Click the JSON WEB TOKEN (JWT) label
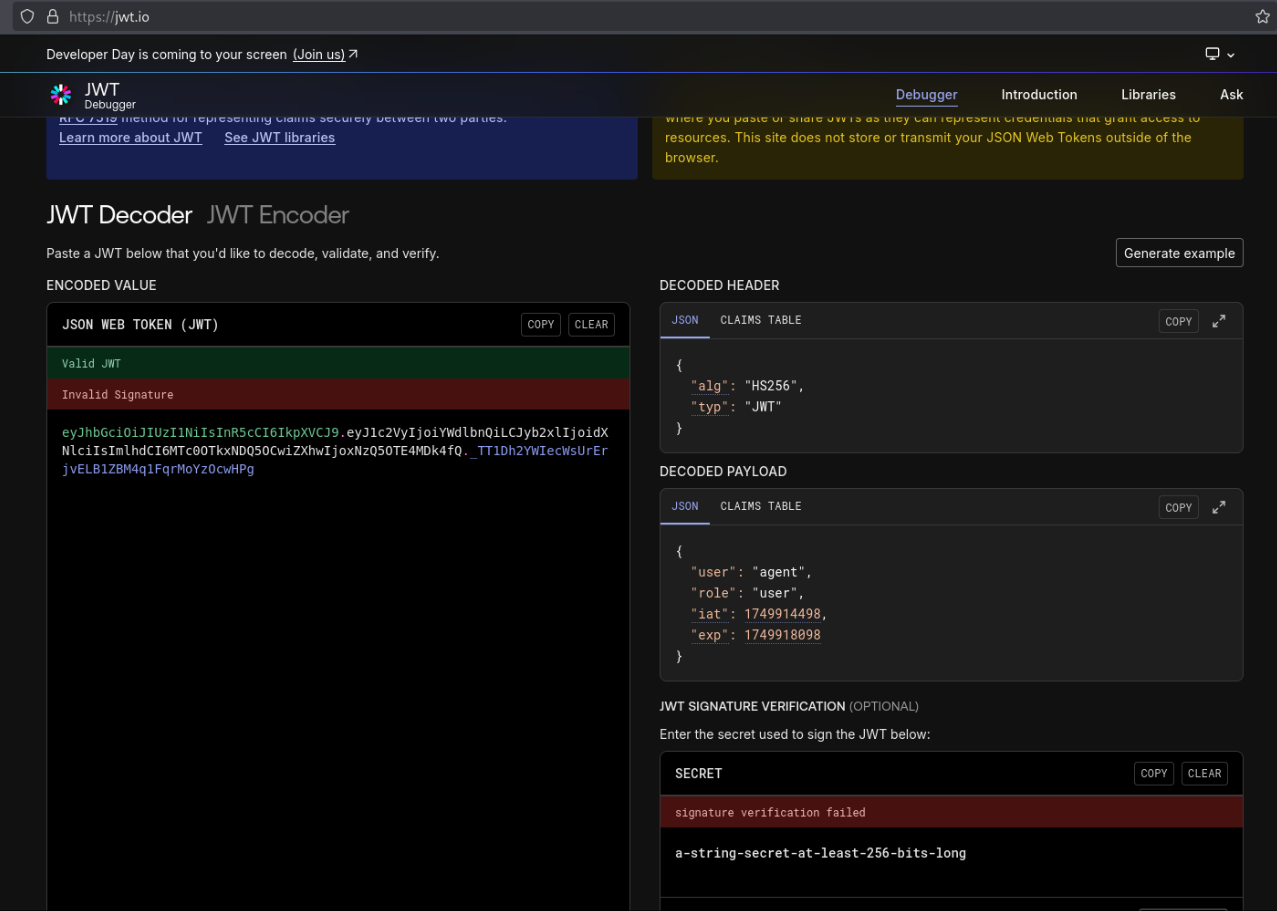1277x911 pixels. [140, 324]
